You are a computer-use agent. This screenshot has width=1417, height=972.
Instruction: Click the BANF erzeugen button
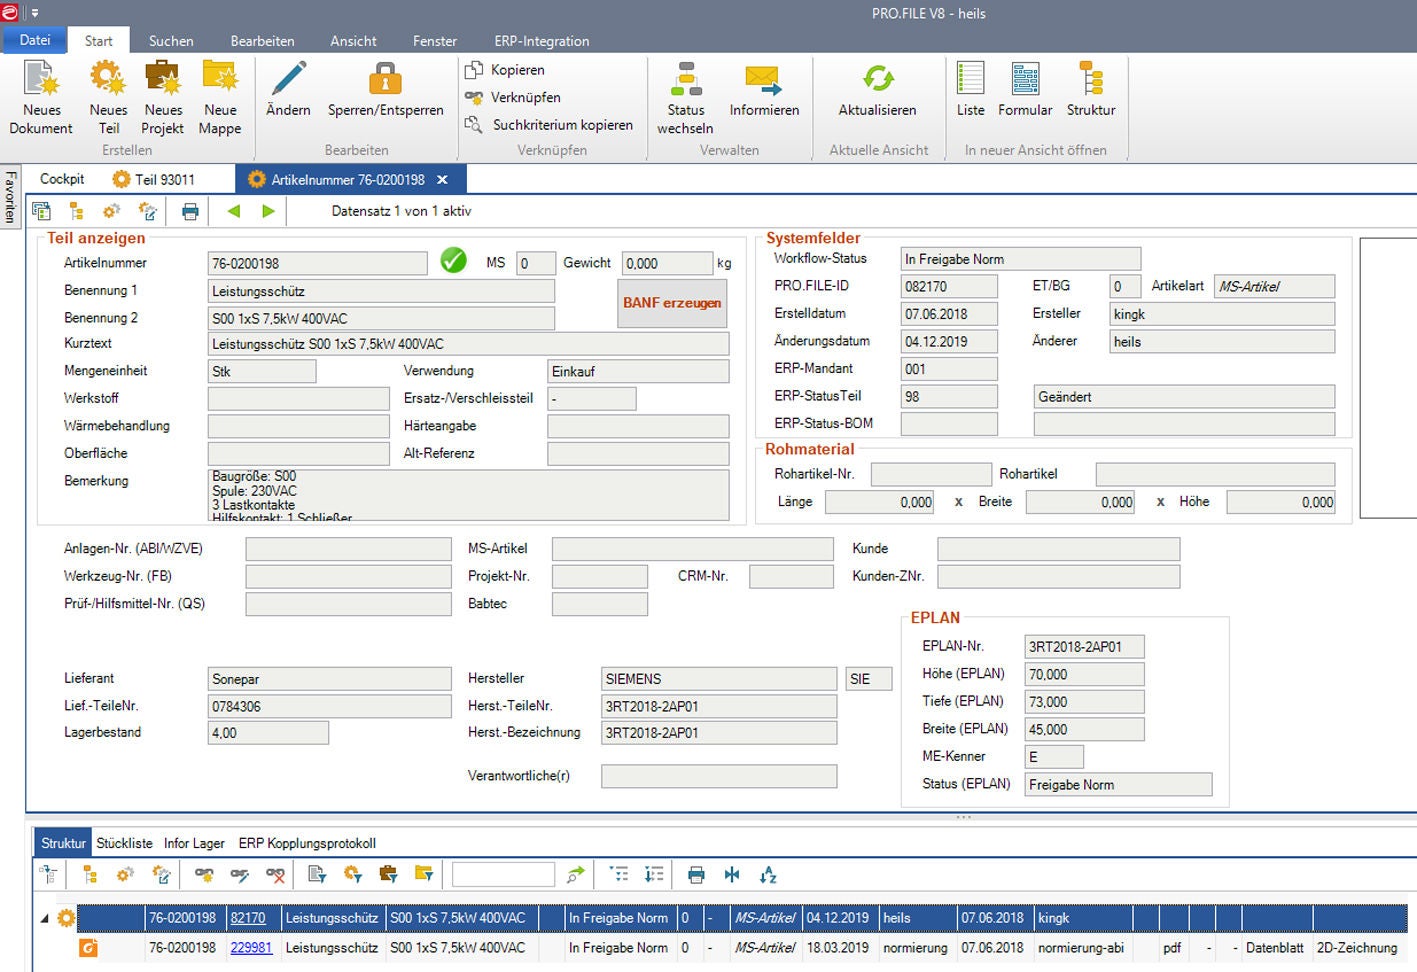[x=671, y=303]
